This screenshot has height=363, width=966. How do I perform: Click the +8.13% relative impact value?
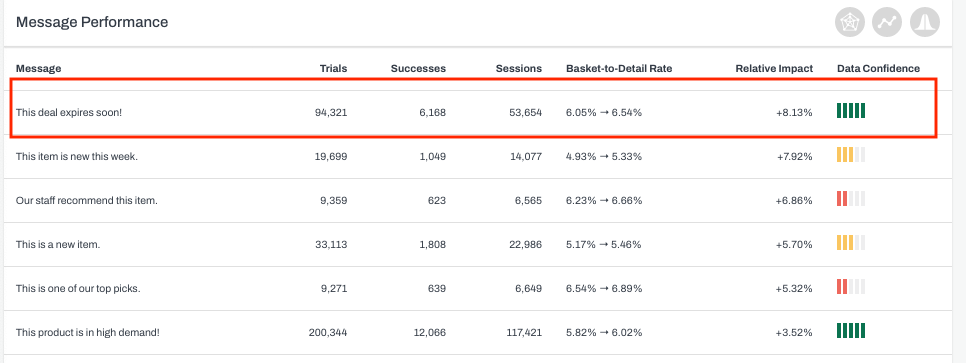[x=794, y=113]
